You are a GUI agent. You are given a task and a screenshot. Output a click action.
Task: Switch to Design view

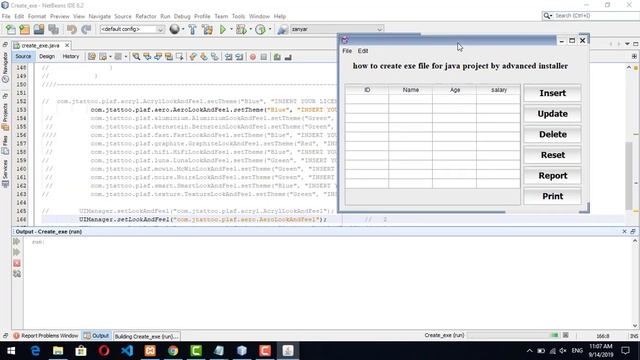[47, 56]
